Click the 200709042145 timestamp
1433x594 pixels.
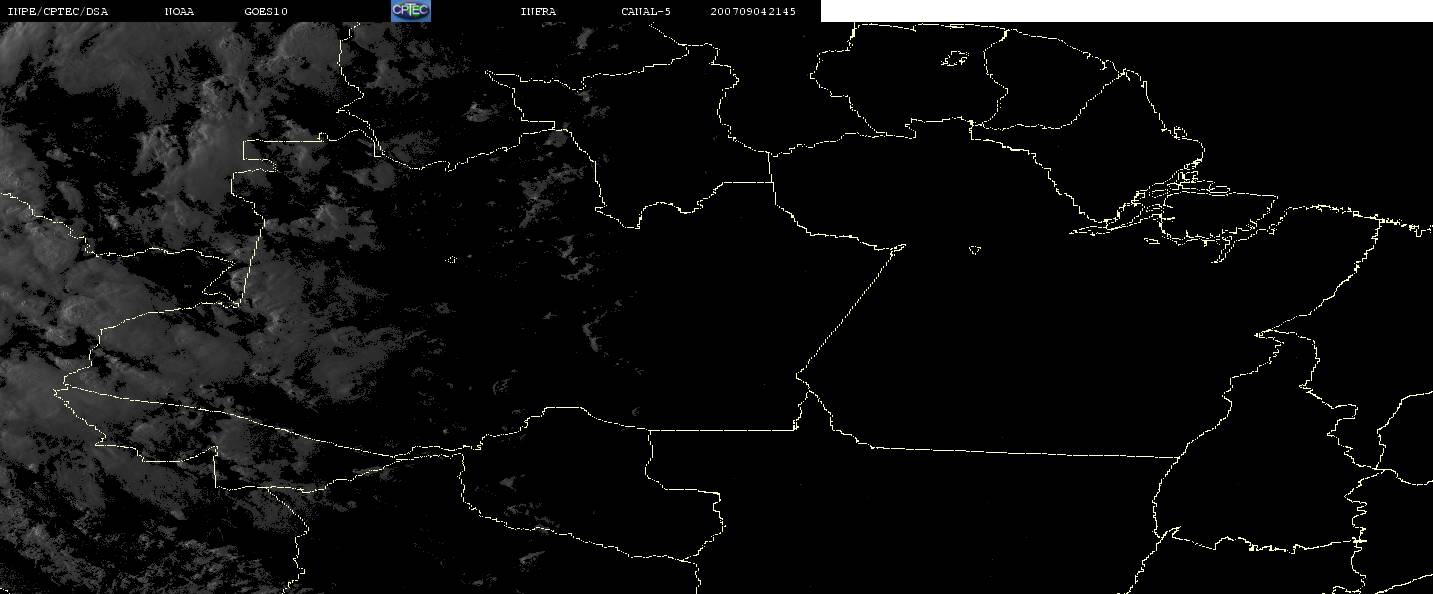coord(754,12)
